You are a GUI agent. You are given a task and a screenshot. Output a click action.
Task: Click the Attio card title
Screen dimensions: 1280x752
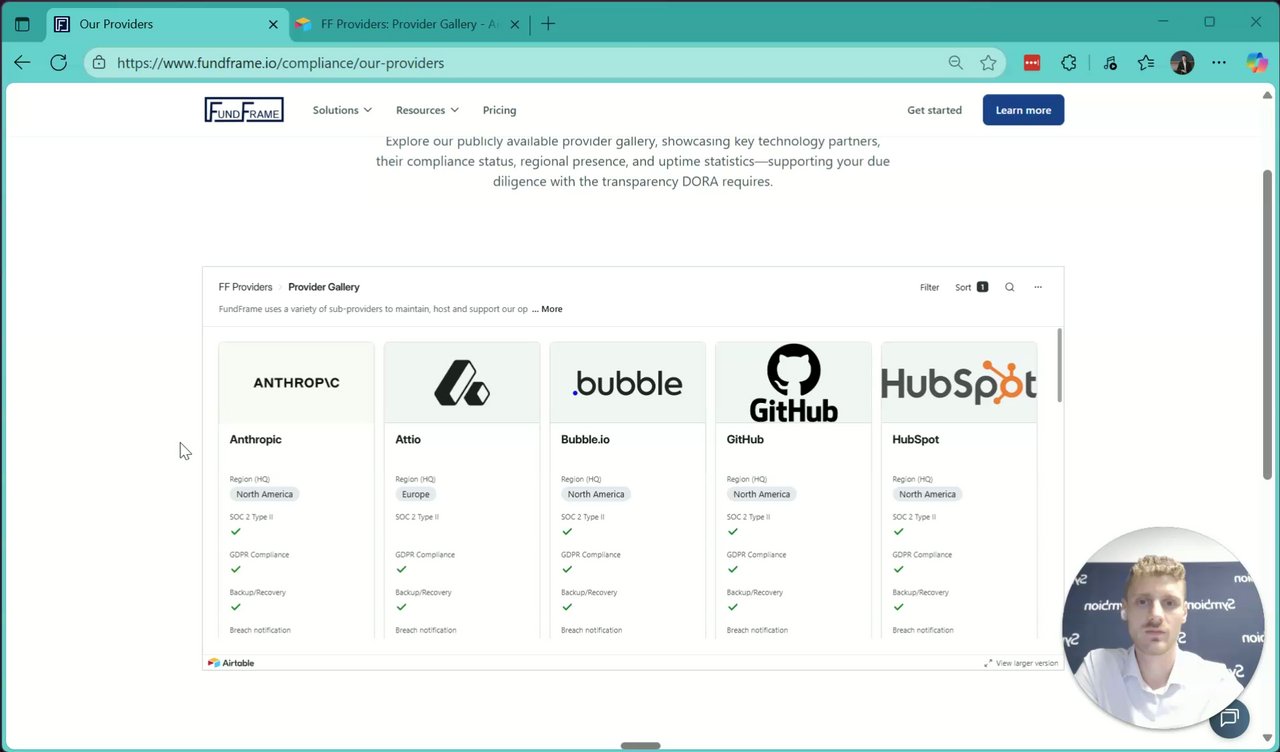tap(408, 439)
